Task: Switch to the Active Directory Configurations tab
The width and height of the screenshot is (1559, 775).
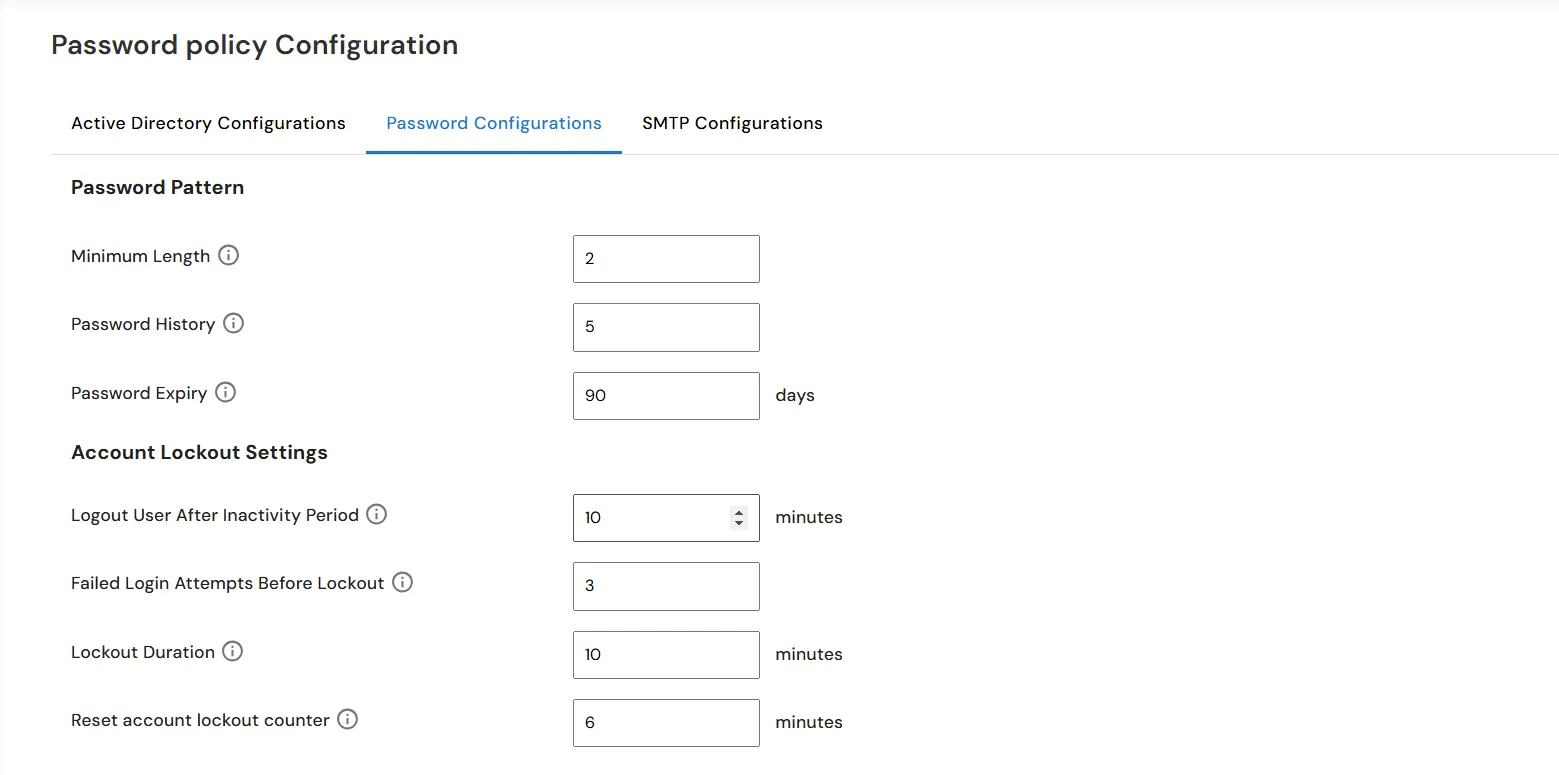Action: click(207, 122)
